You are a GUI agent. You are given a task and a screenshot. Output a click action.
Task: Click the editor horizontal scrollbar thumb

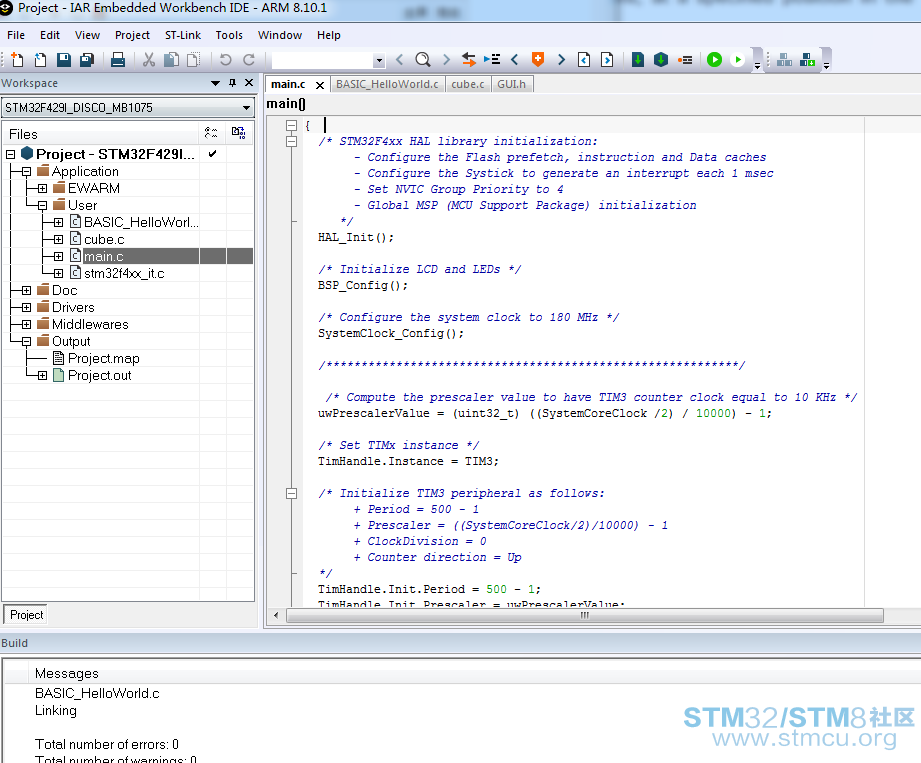point(584,616)
